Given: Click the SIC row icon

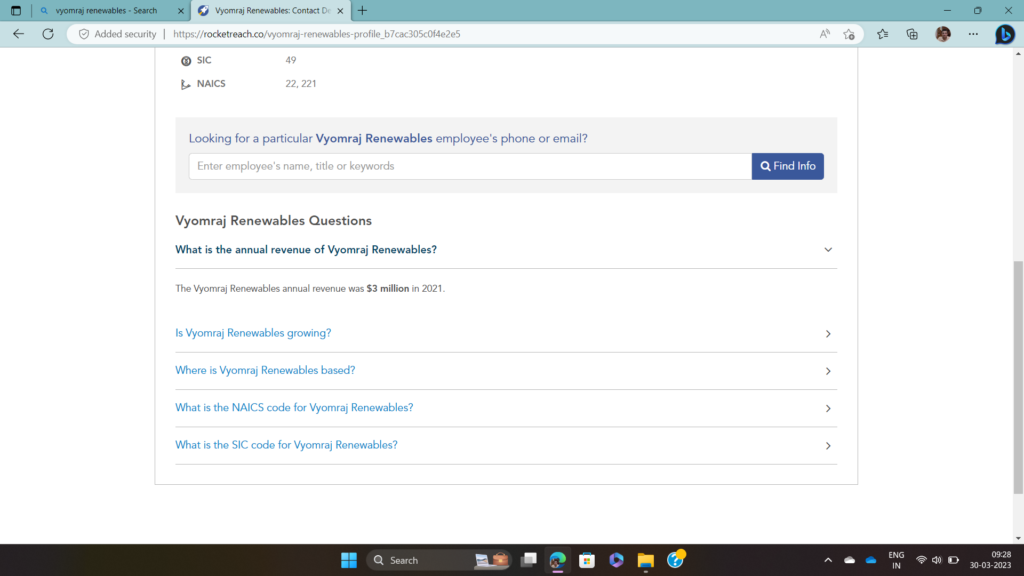Looking at the screenshot, I should click(x=185, y=61).
